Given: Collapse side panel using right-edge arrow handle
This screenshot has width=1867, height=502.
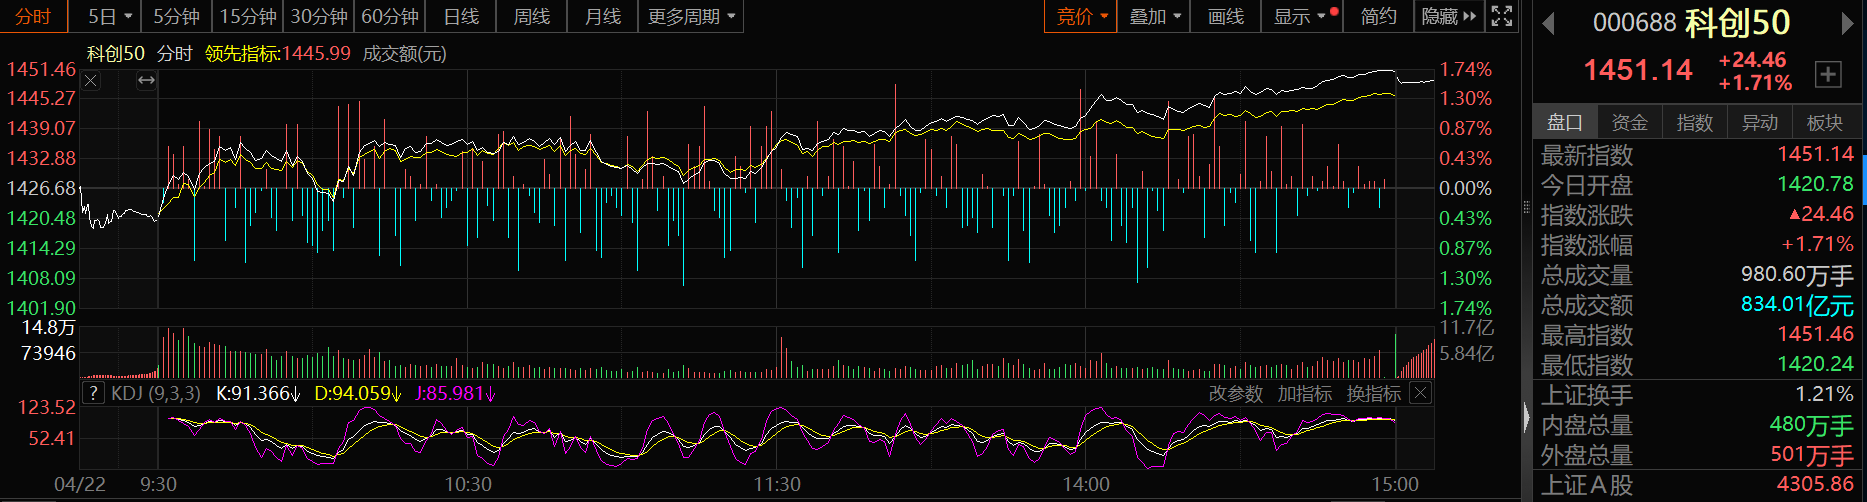Looking at the screenshot, I should click(x=1526, y=417).
